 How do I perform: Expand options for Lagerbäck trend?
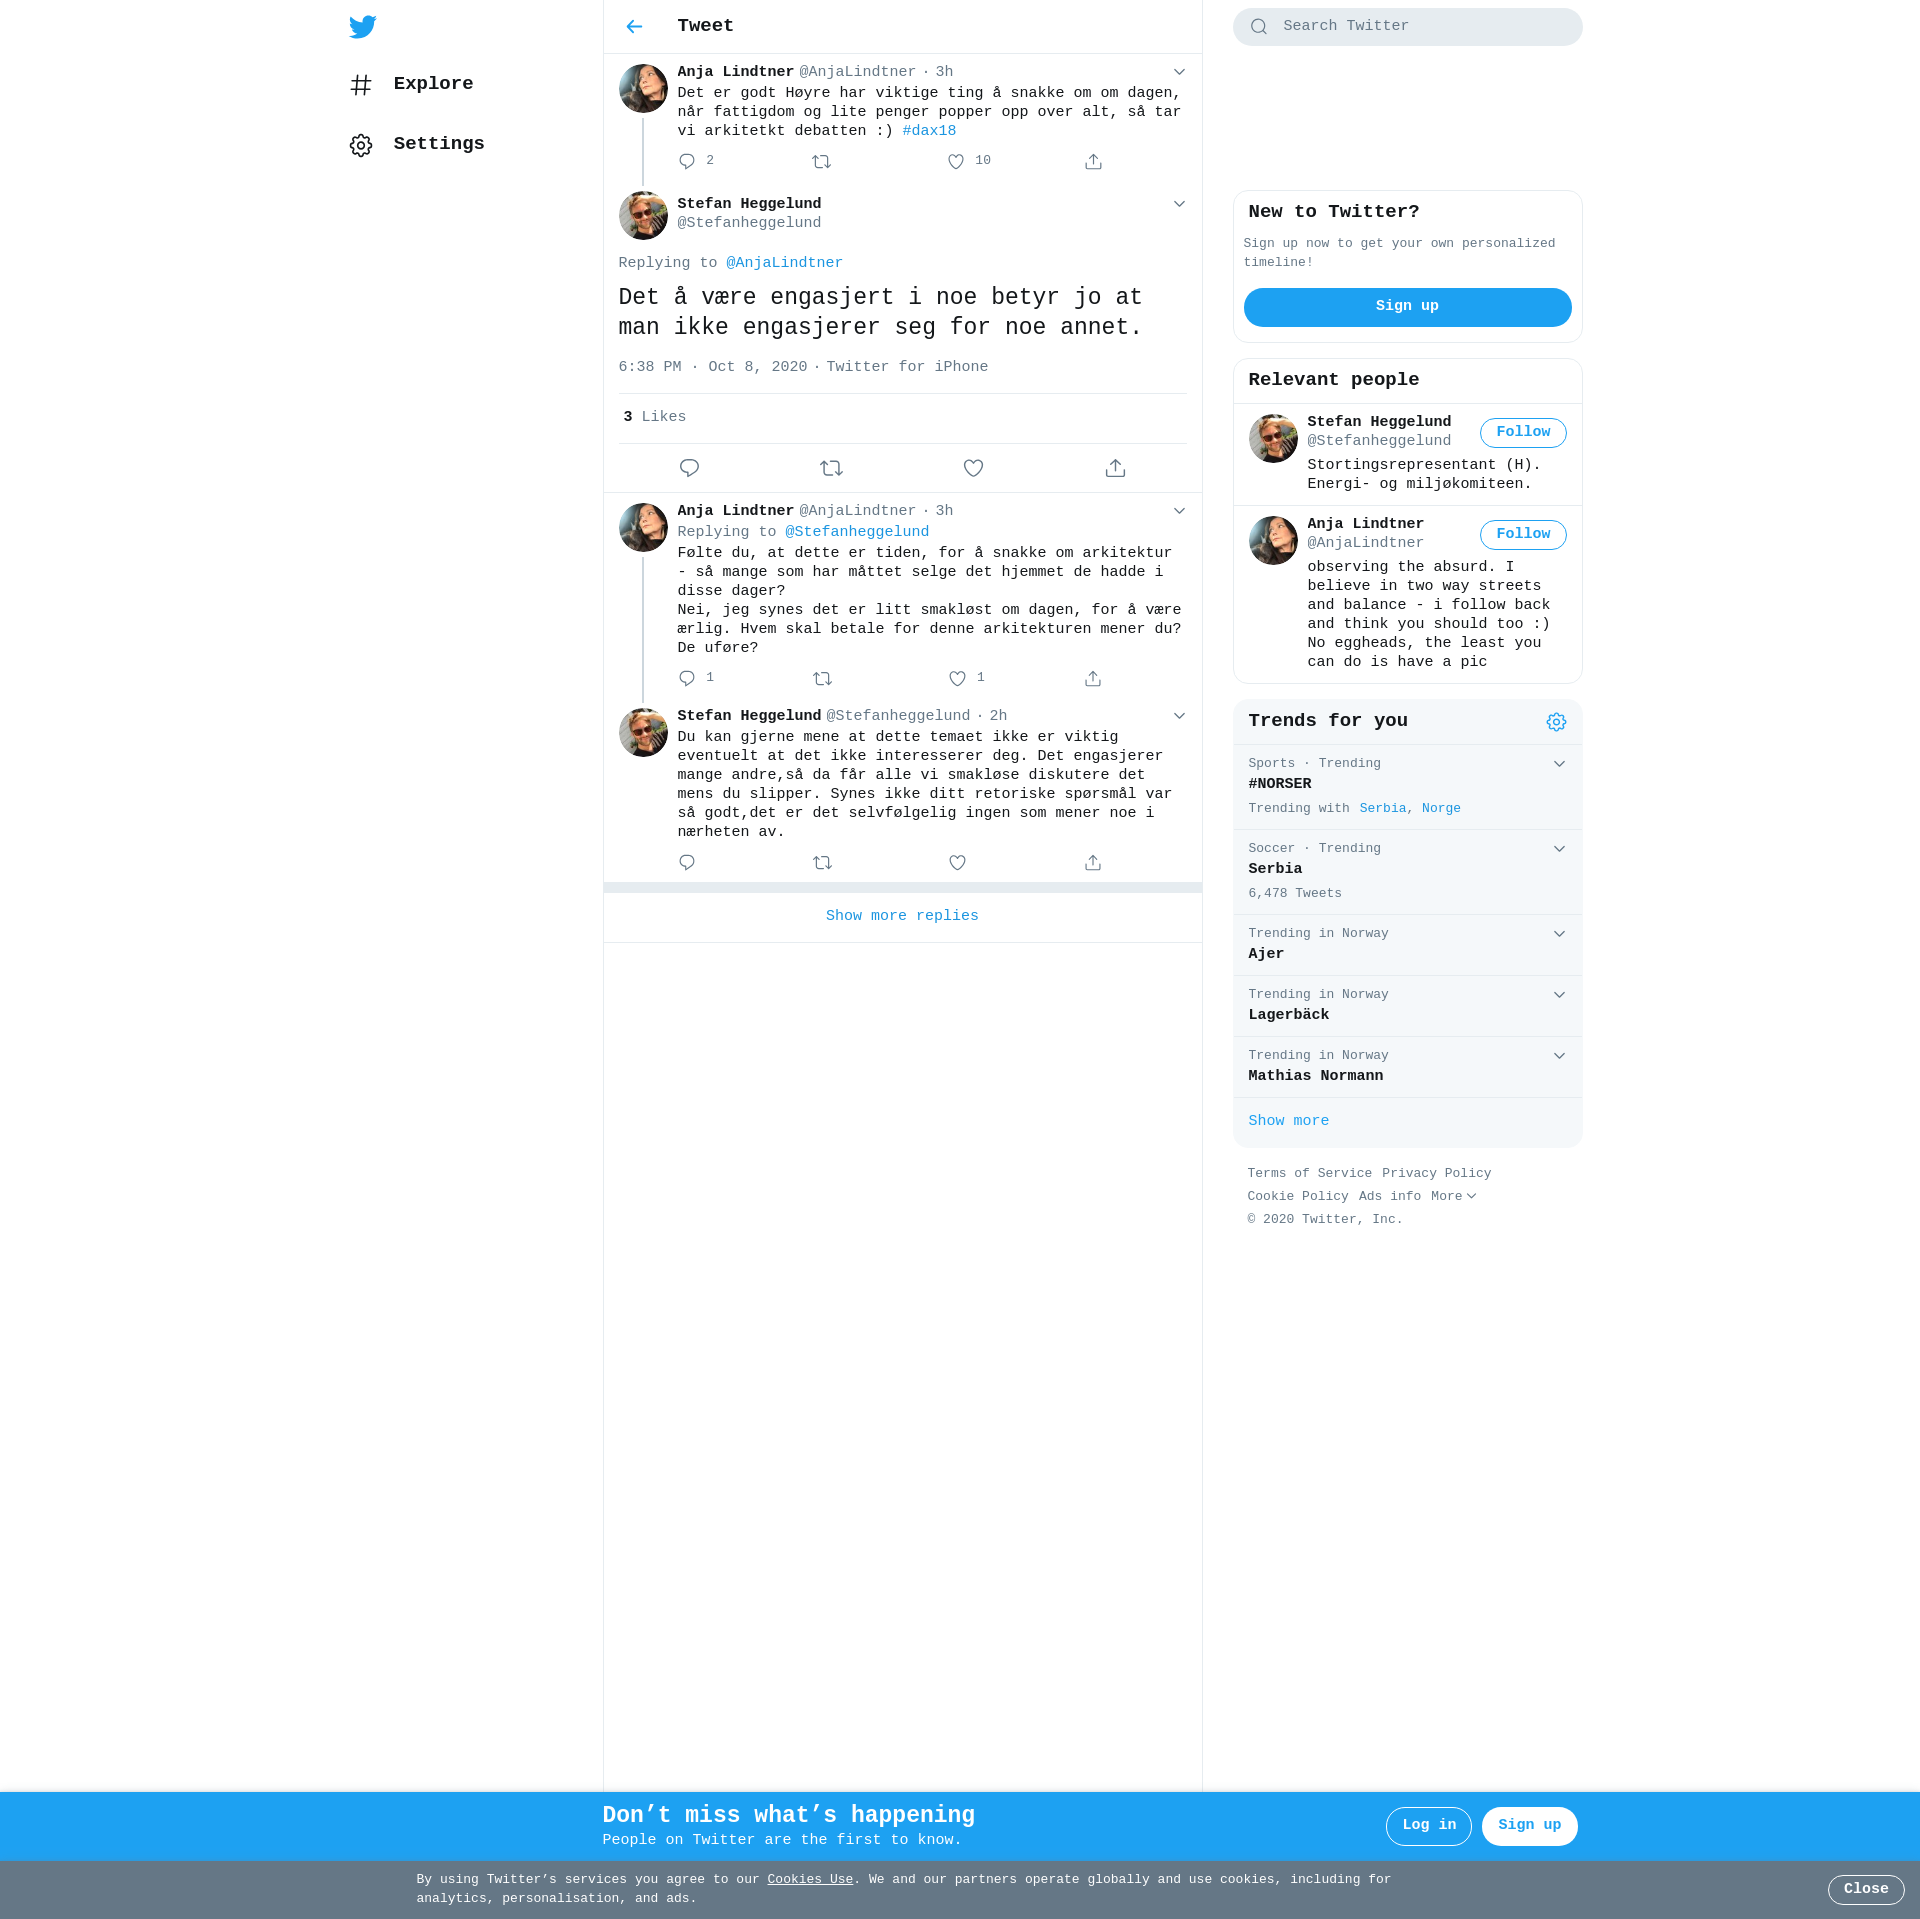point(1559,995)
